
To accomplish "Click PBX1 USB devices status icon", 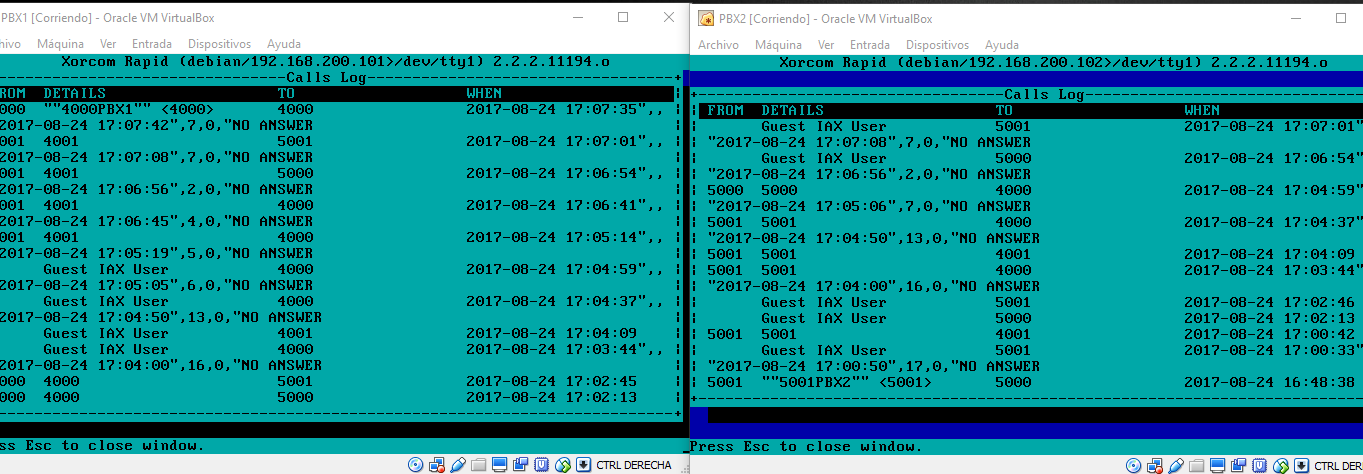I will point(458,465).
